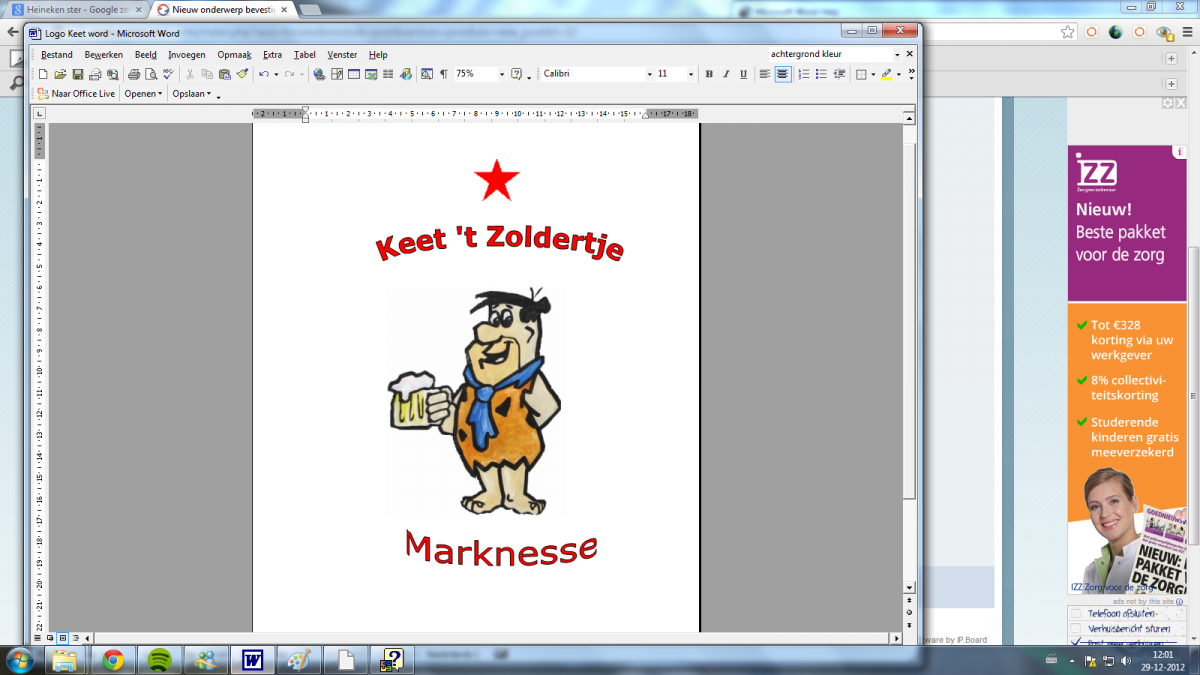Tick the 'Verhuisbericht sturen' checkbox in browser
This screenshot has width=1200, height=675.
[x=1075, y=628]
